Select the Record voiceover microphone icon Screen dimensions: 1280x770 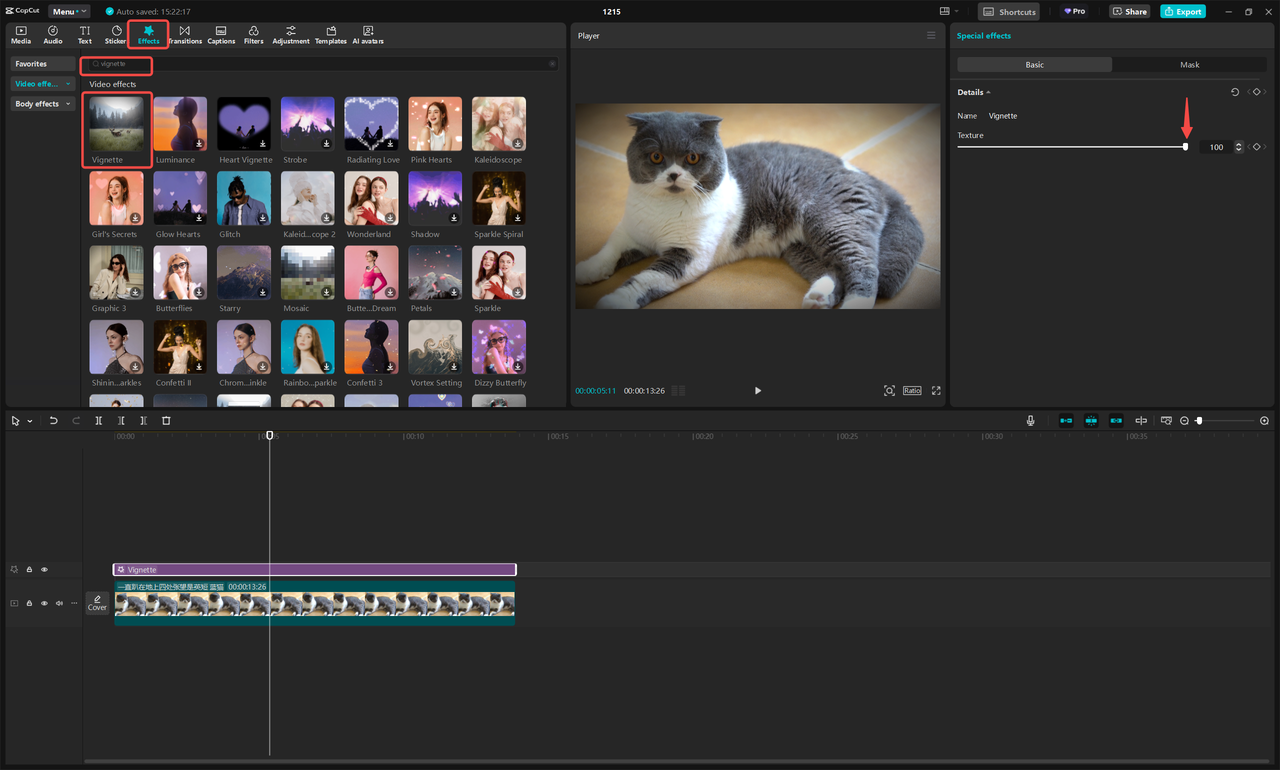coord(1030,420)
